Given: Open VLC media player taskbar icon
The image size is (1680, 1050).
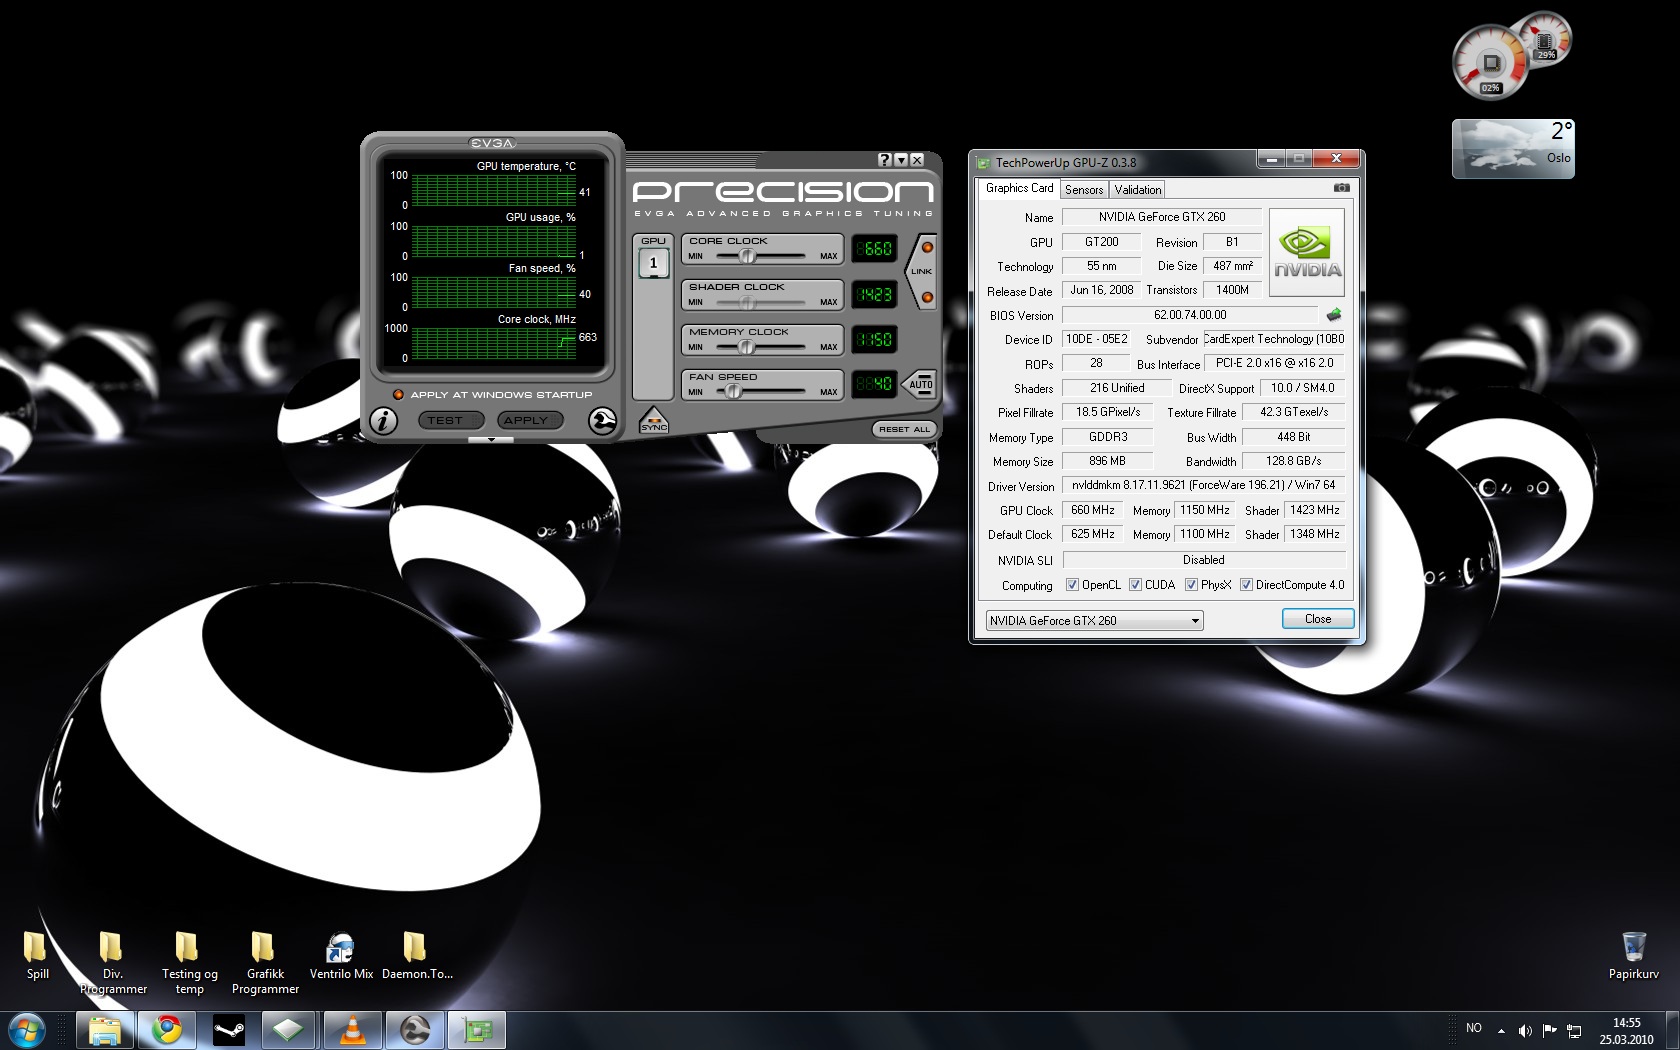Looking at the screenshot, I should (x=353, y=1030).
